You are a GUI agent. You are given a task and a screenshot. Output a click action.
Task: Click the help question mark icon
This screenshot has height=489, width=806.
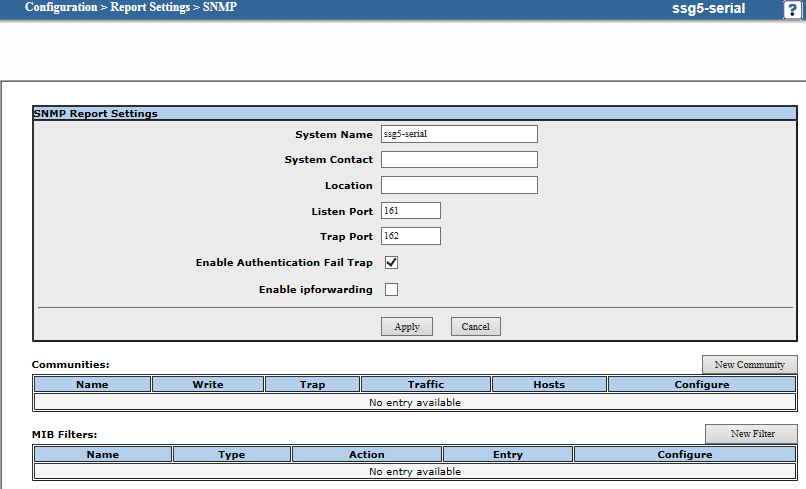[x=792, y=9]
